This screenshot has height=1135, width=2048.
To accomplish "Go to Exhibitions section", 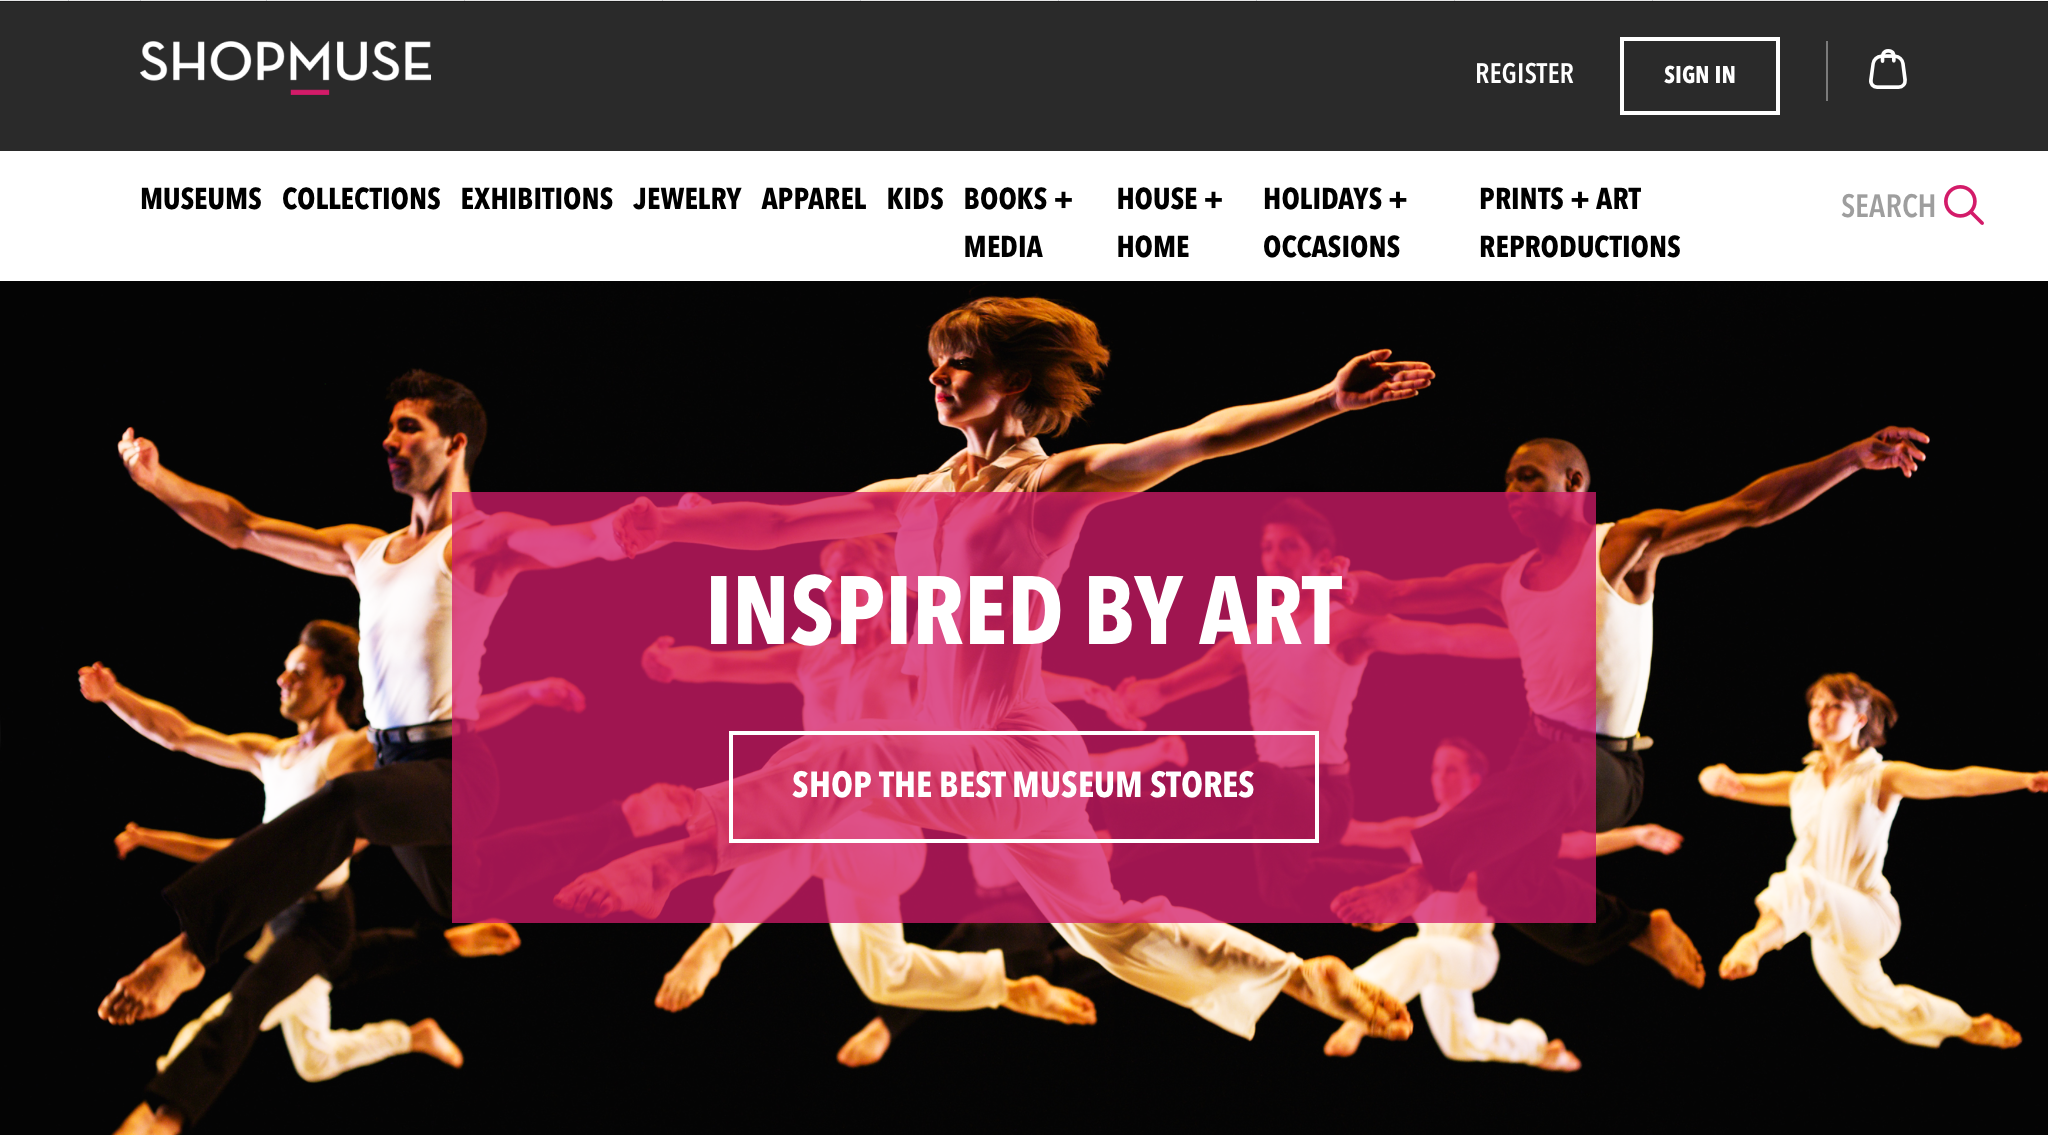I will [x=537, y=199].
